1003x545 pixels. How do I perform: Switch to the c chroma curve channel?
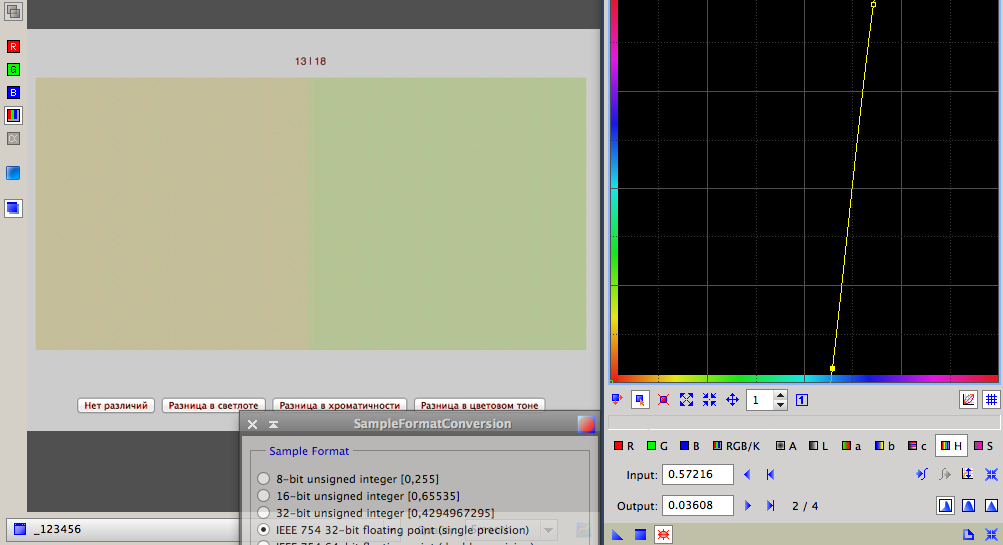click(917, 446)
